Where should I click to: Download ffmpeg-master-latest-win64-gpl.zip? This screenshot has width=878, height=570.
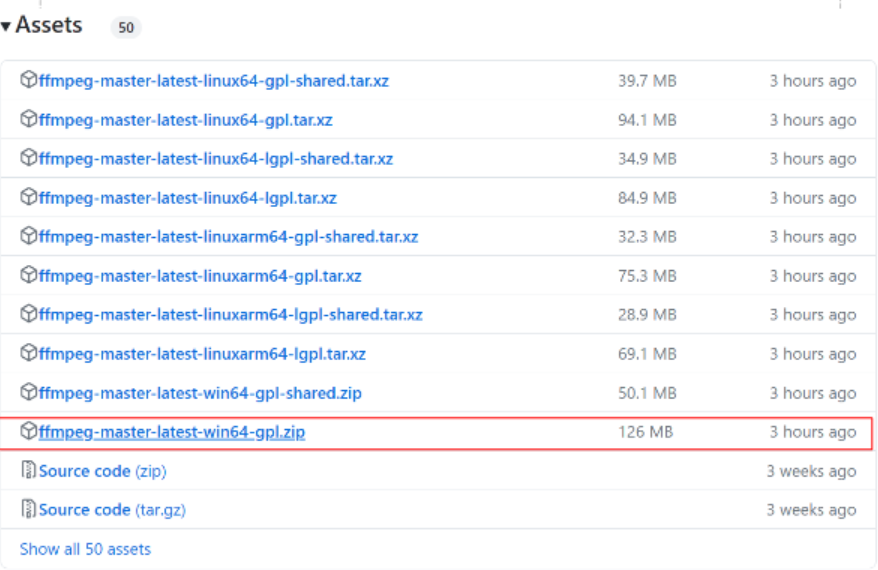172,432
